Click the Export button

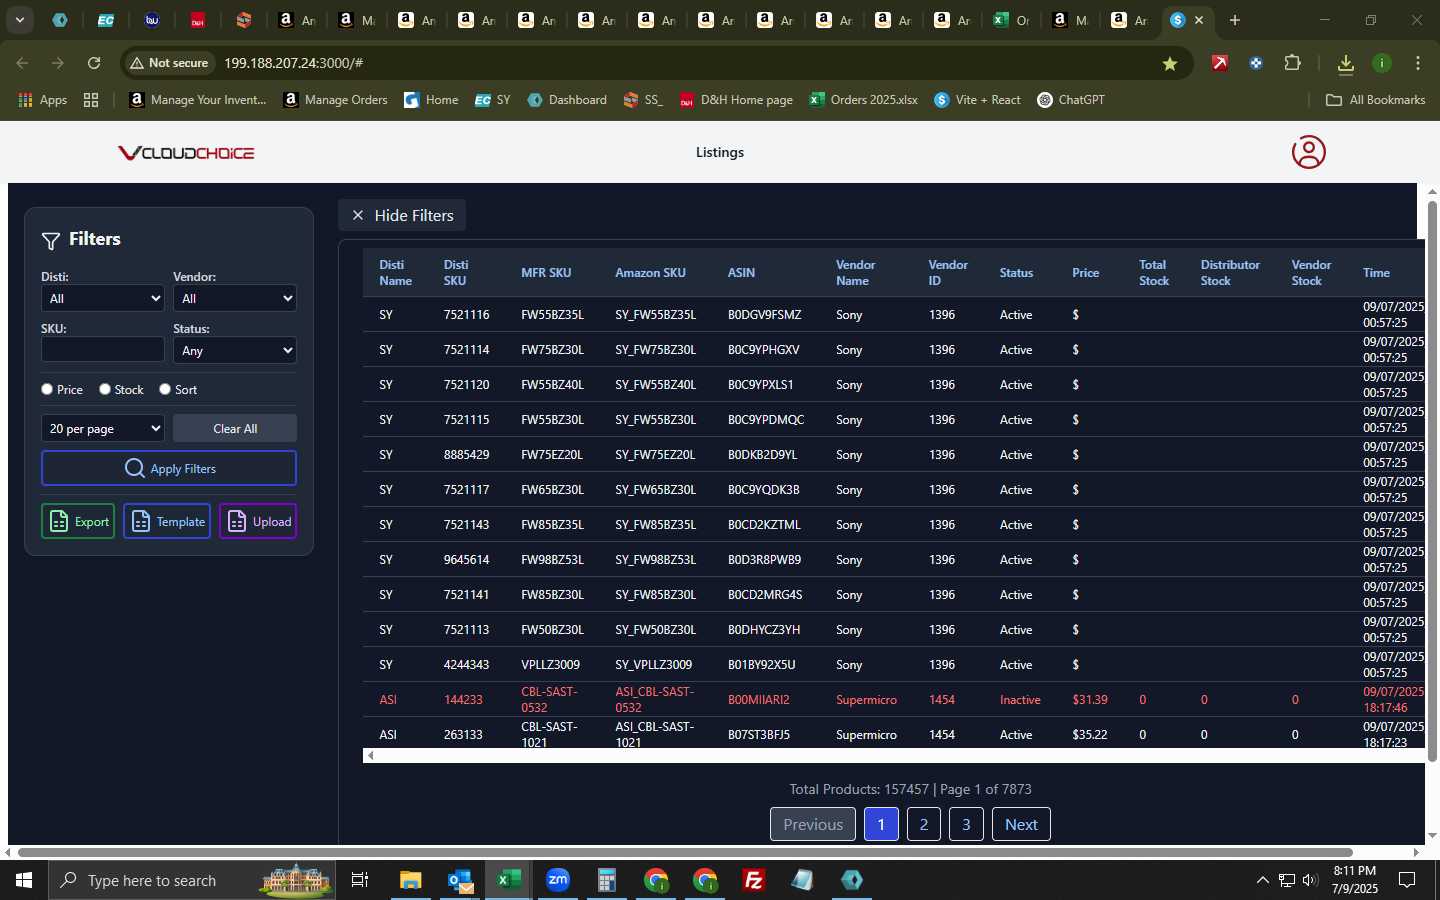click(x=78, y=521)
